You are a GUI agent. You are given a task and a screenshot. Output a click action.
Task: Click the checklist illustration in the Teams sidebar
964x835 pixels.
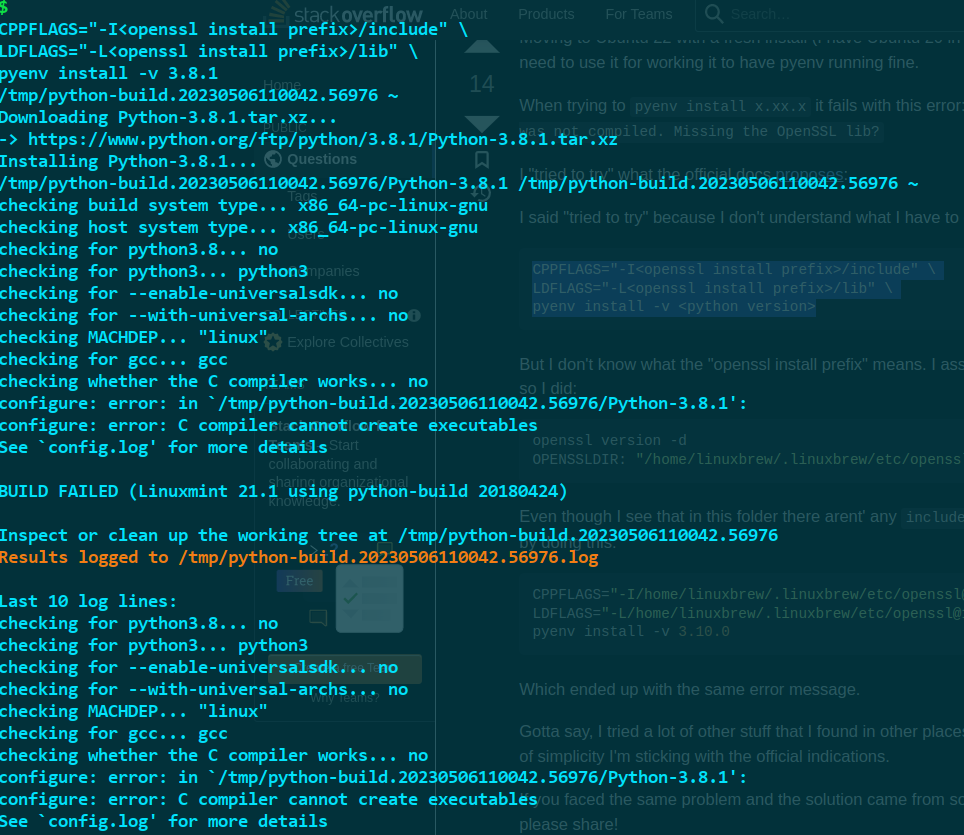[x=369, y=598]
